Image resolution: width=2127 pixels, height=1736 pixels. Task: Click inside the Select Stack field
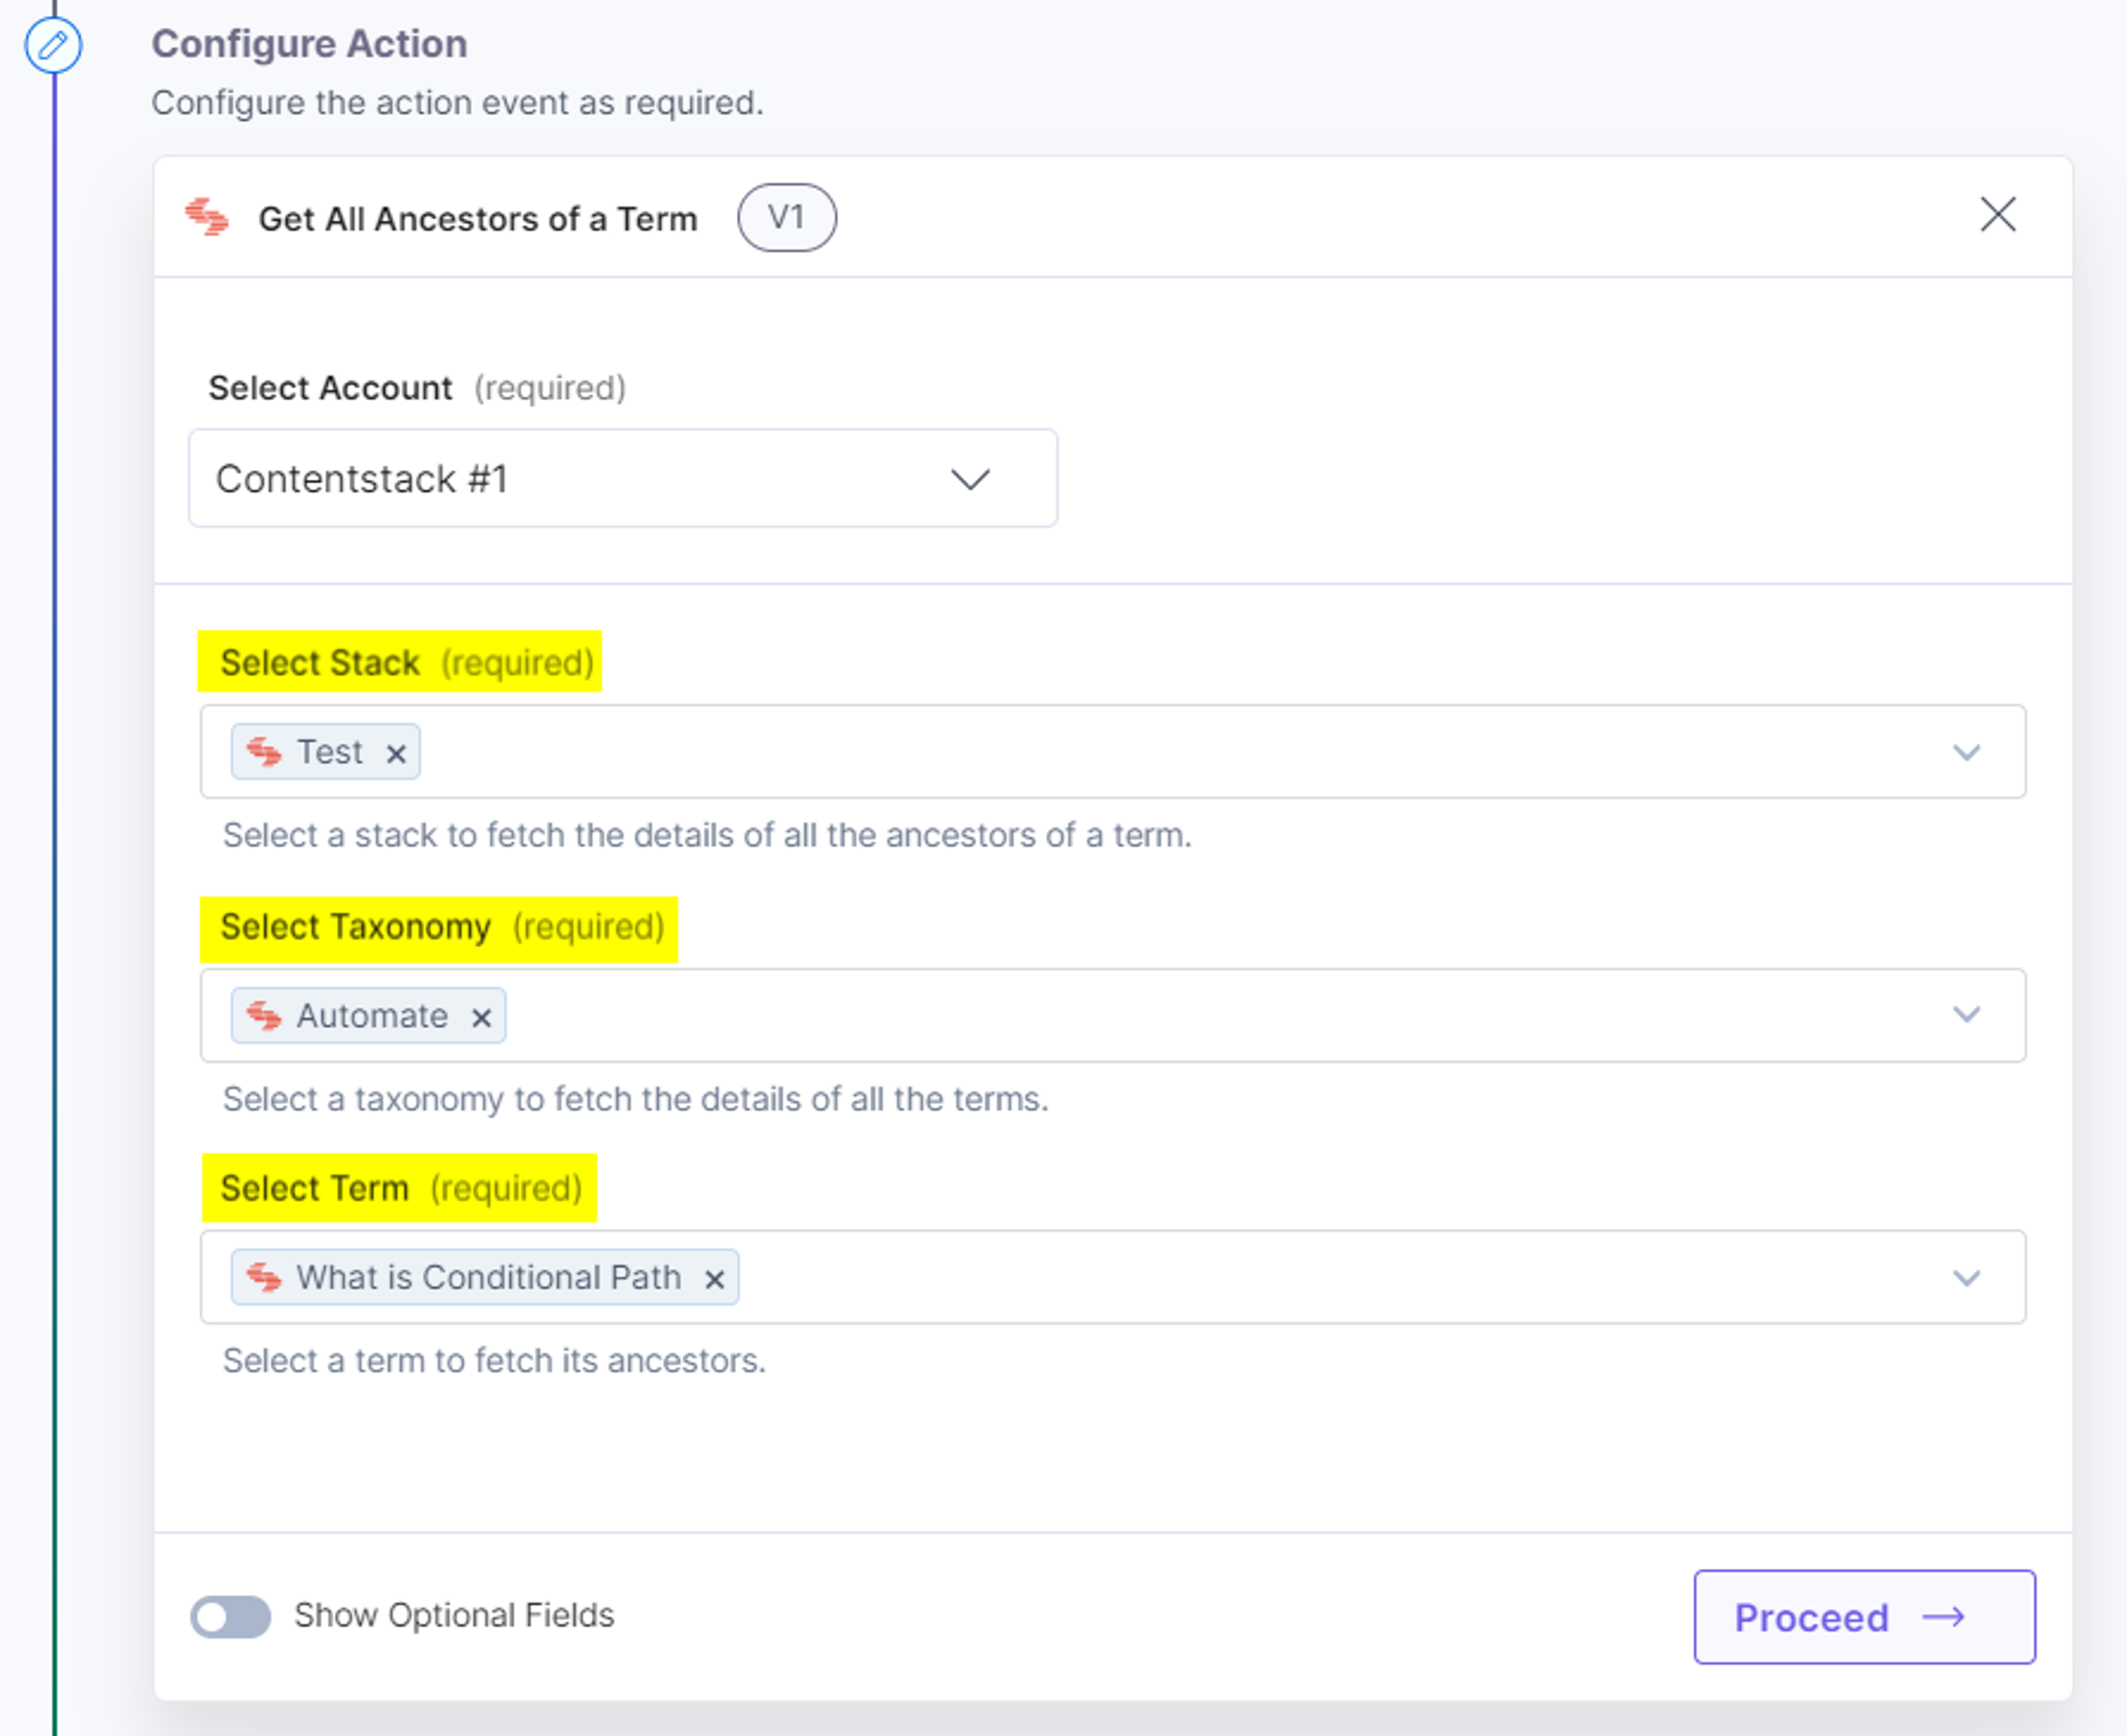[x=1113, y=751]
